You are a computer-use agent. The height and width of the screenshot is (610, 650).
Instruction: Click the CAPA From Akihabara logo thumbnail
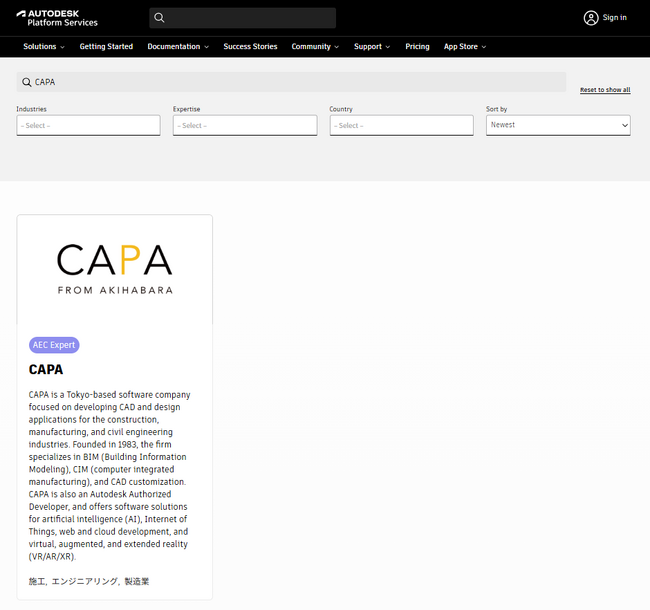click(x=114, y=269)
